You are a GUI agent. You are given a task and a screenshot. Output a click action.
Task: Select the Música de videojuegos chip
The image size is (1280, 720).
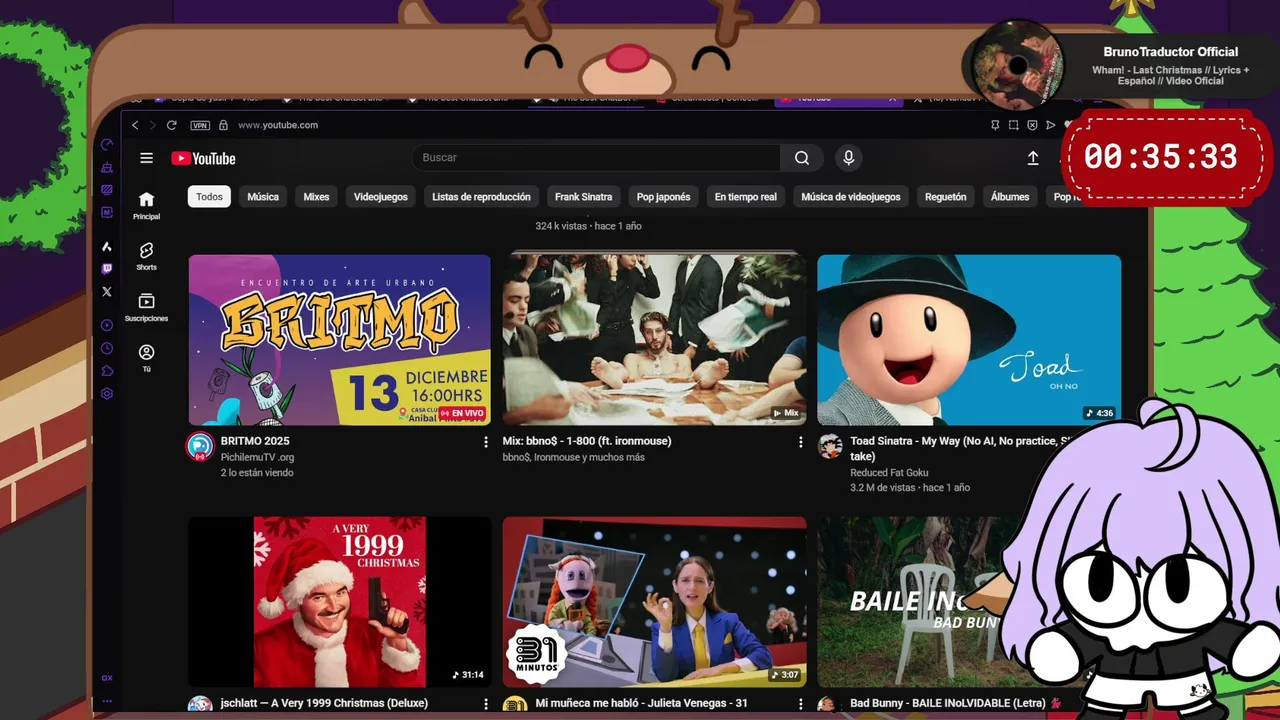851,197
